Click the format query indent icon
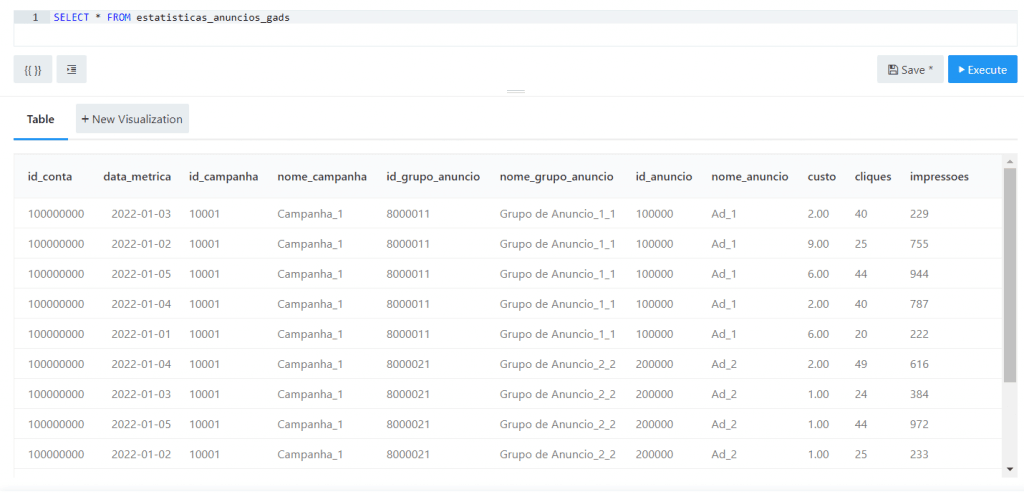 tap(72, 70)
